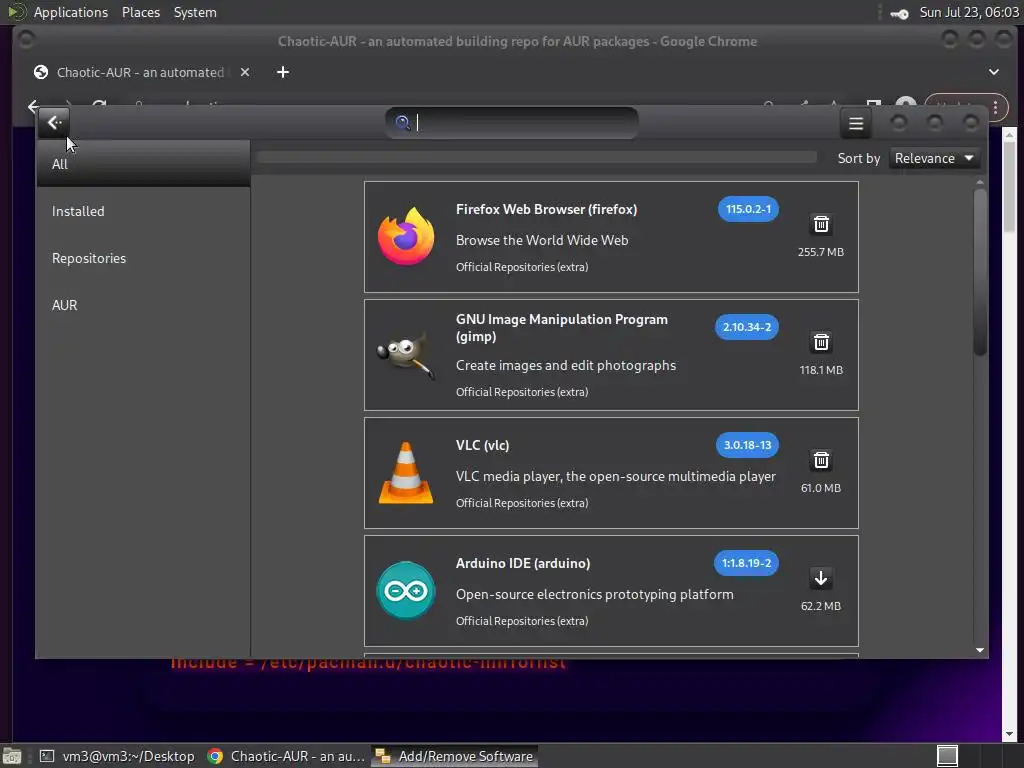The height and width of the screenshot is (768, 1024).
Task: Click the back arrow button in Add/Remove Software
Action: 54,122
